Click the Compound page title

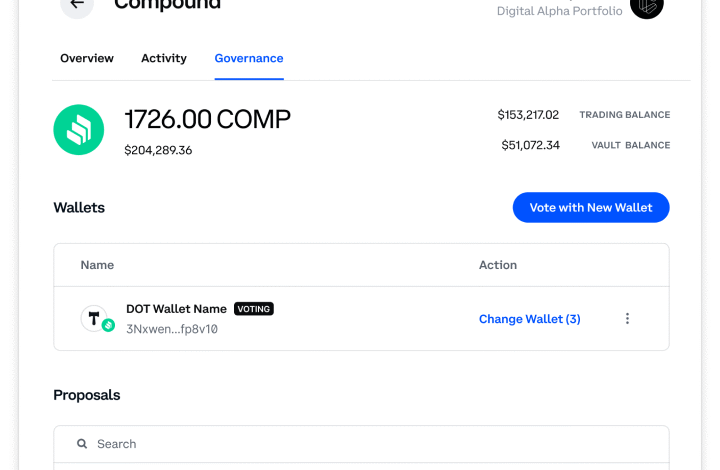click(168, 5)
